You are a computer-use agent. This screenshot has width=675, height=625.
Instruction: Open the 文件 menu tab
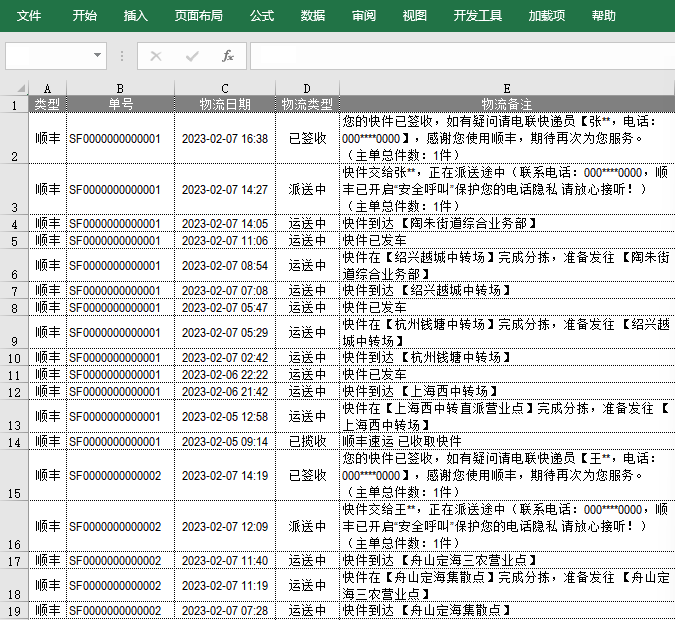pos(29,16)
